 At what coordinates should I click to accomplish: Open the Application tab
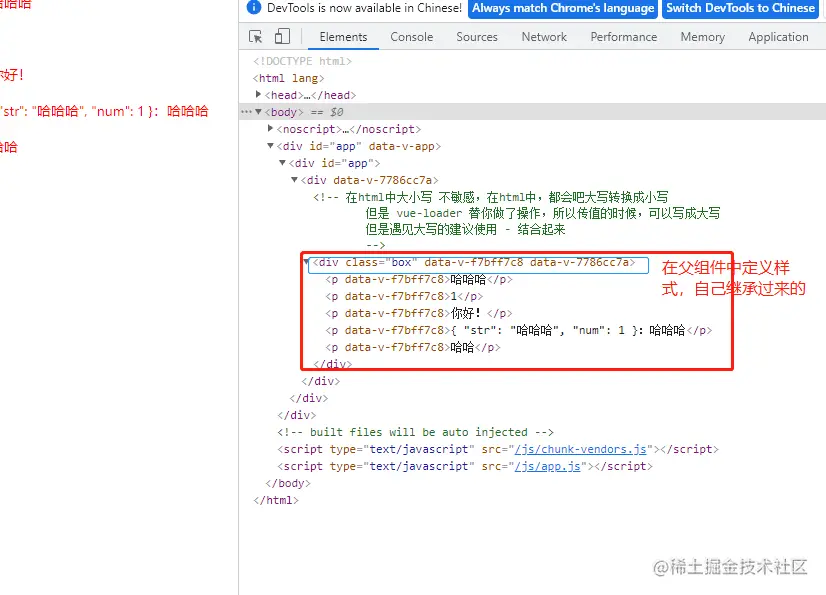[x=778, y=36]
